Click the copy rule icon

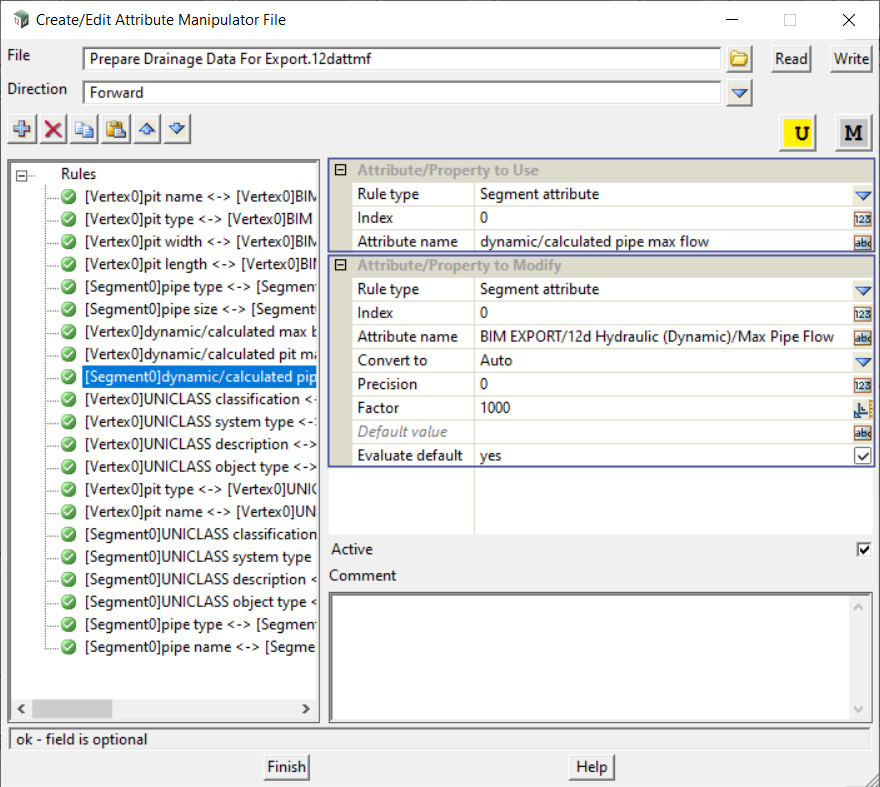tap(85, 130)
